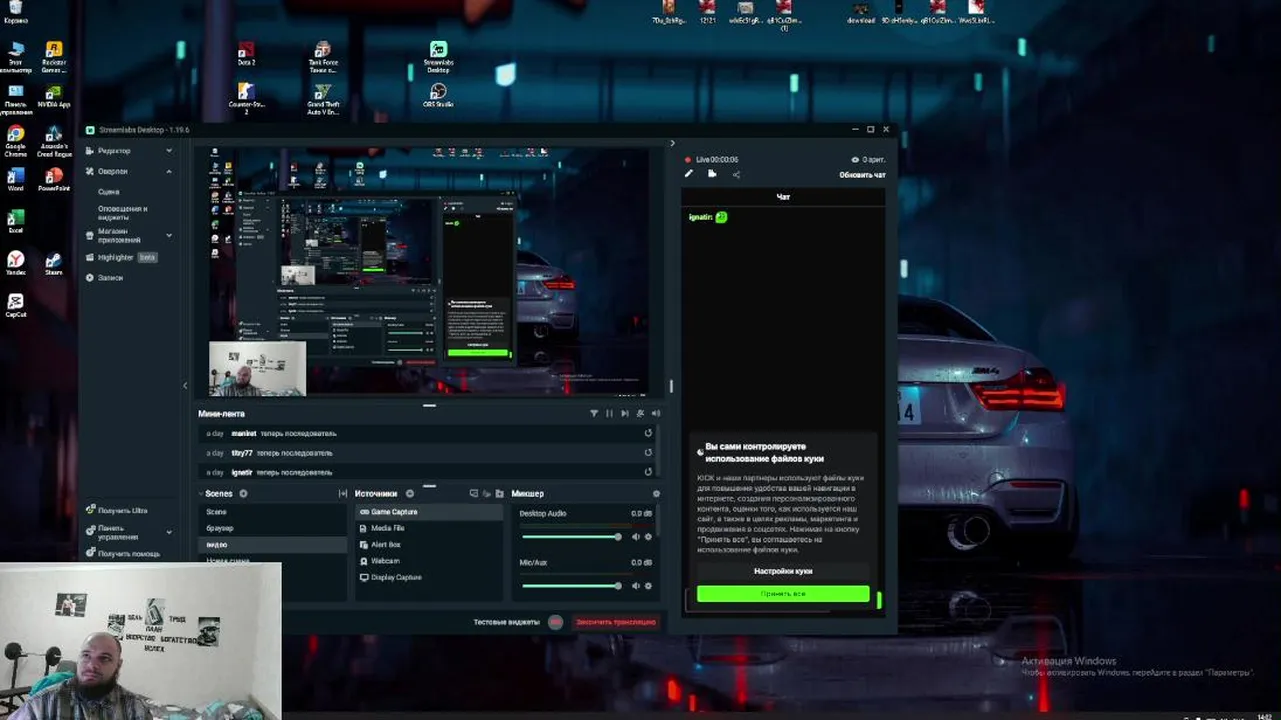Select the Game Capture source
This screenshot has width=1281, height=720.
coord(430,512)
